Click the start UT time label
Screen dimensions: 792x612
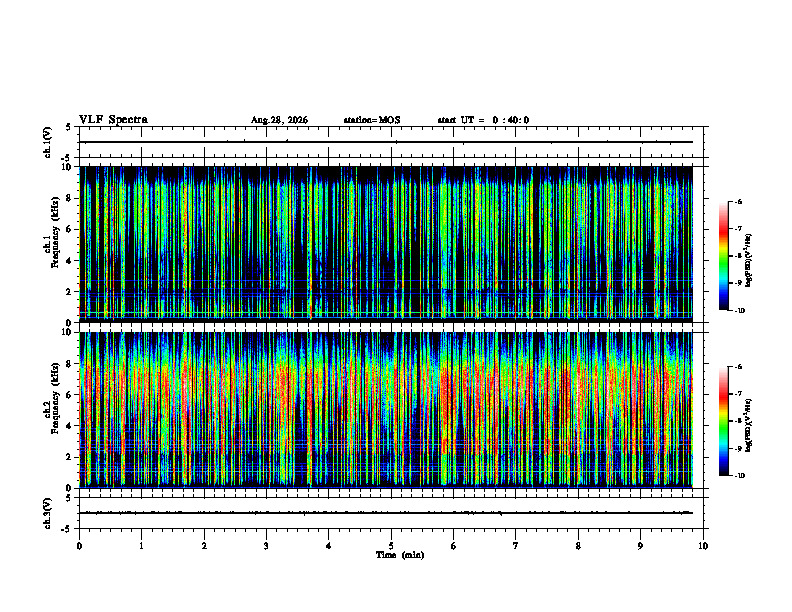pyautogui.click(x=483, y=120)
